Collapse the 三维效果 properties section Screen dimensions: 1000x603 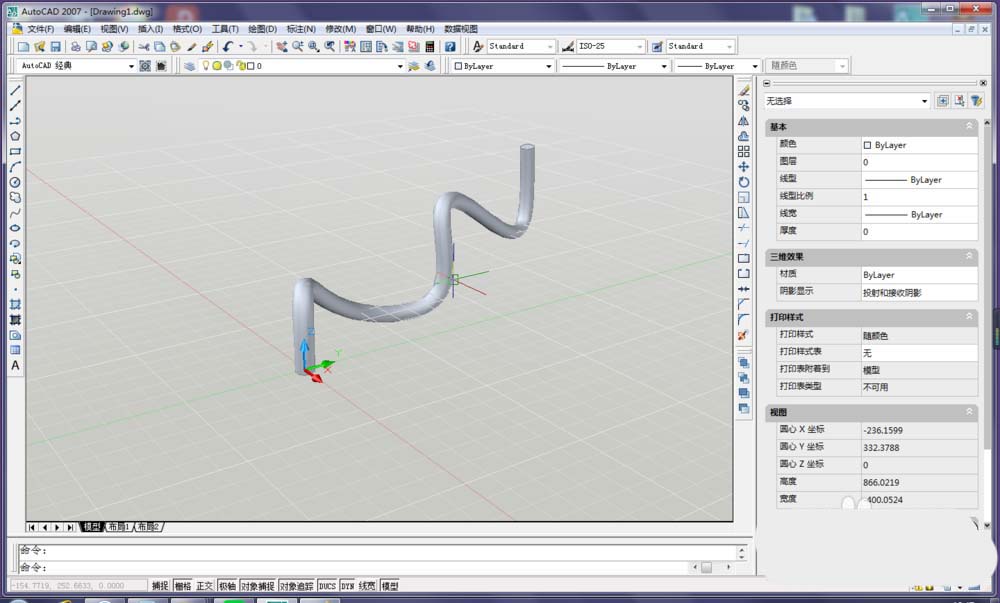tap(968, 257)
